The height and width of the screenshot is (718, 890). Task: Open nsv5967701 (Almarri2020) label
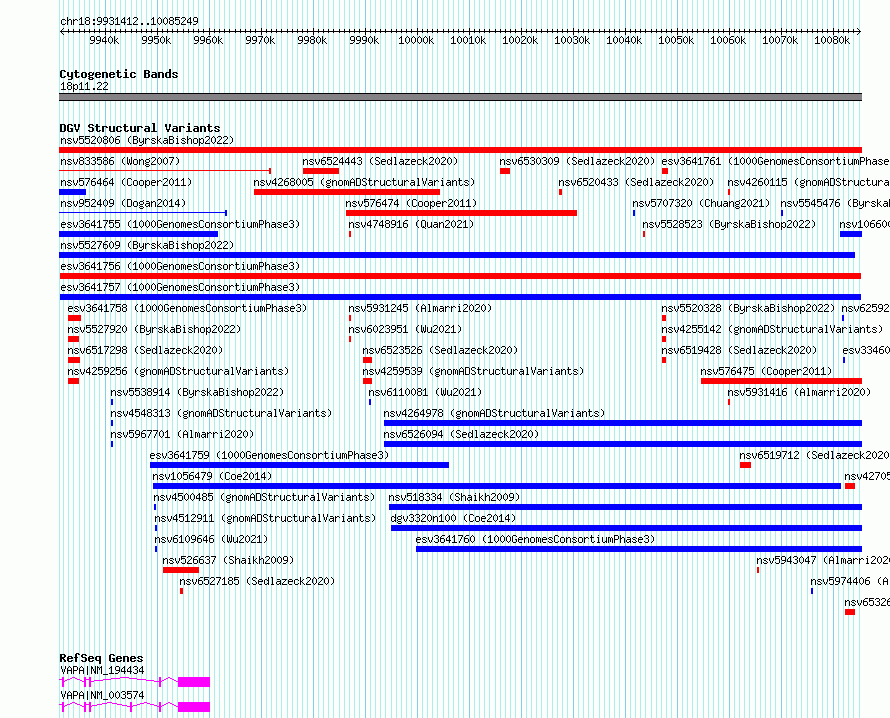coord(182,434)
